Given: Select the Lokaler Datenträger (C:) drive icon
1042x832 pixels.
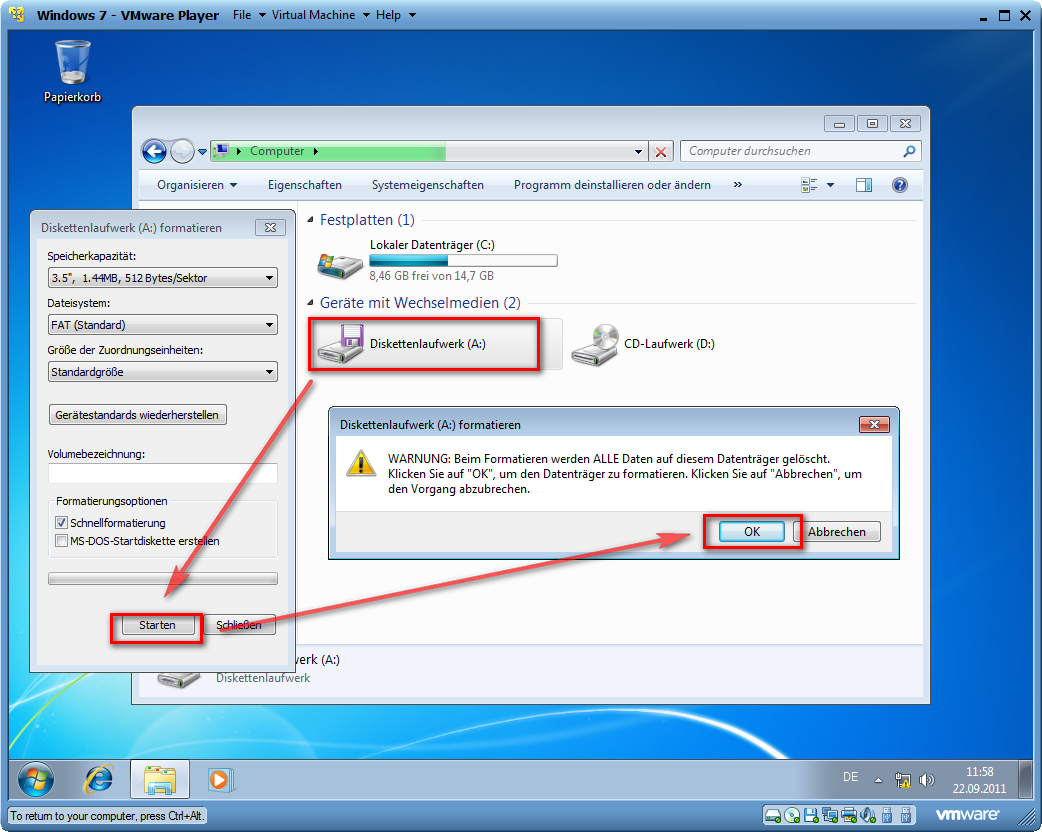Looking at the screenshot, I should pyautogui.click(x=340, y=264).
